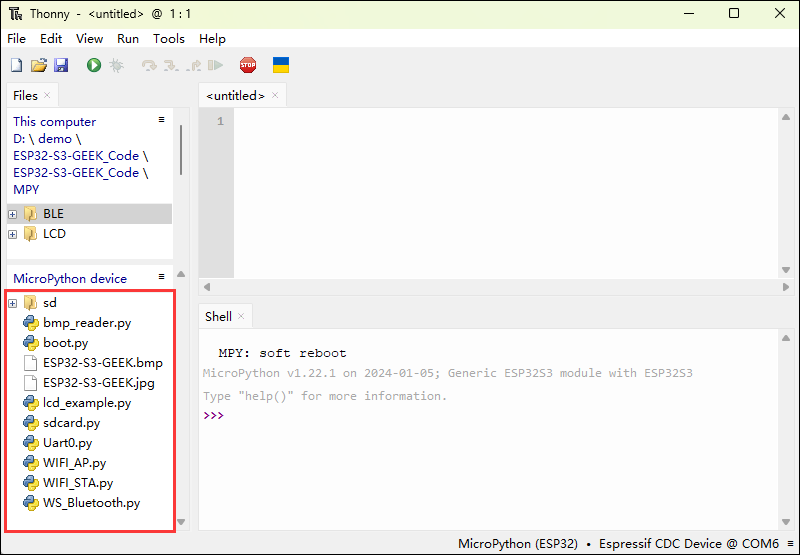Open the This computer panel menu icon

[162, 119]
